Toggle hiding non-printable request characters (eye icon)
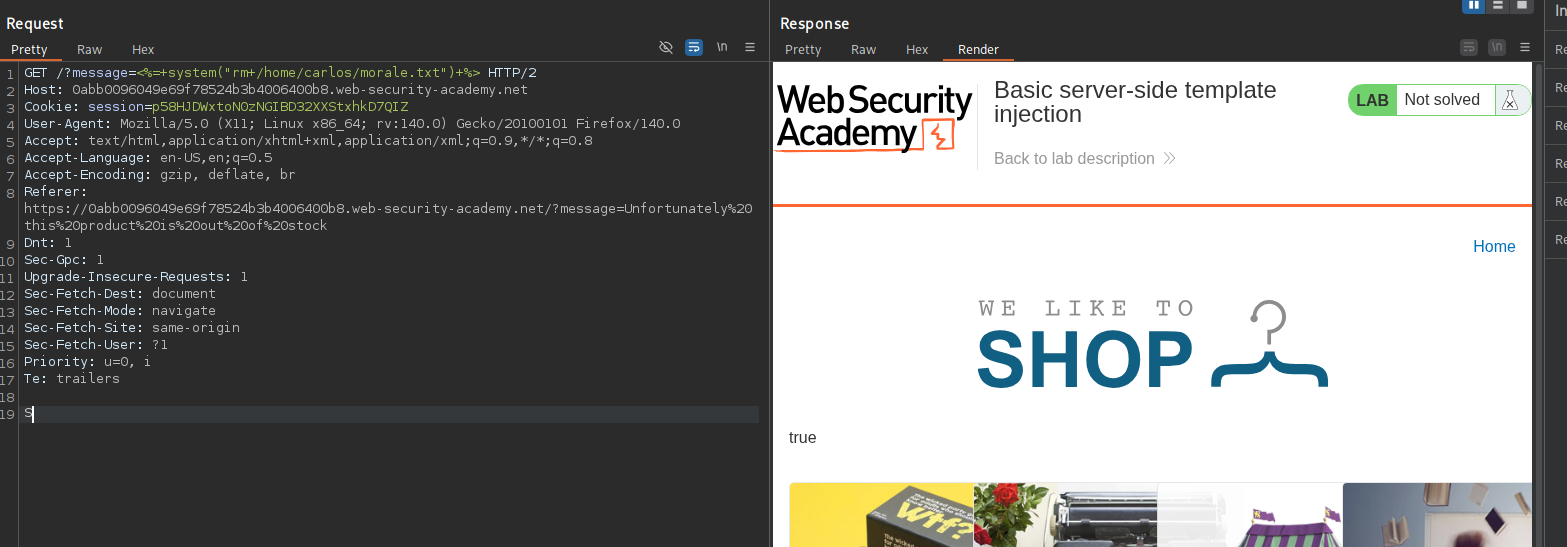 coord(666,47)
